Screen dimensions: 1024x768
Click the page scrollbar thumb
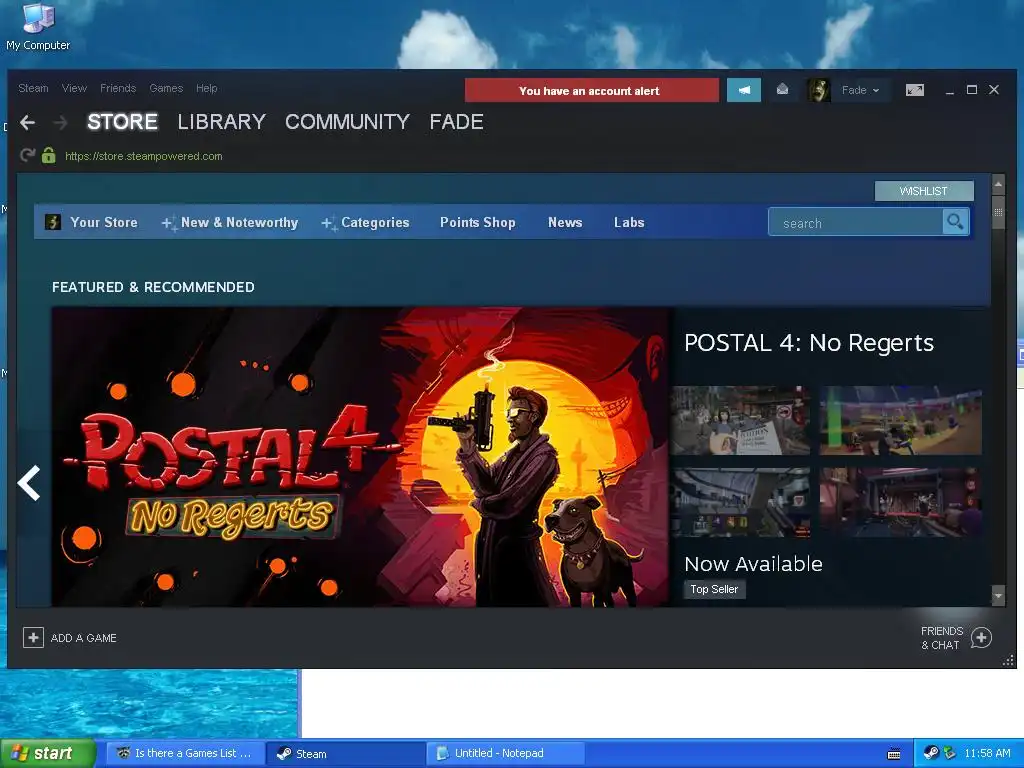998,212
